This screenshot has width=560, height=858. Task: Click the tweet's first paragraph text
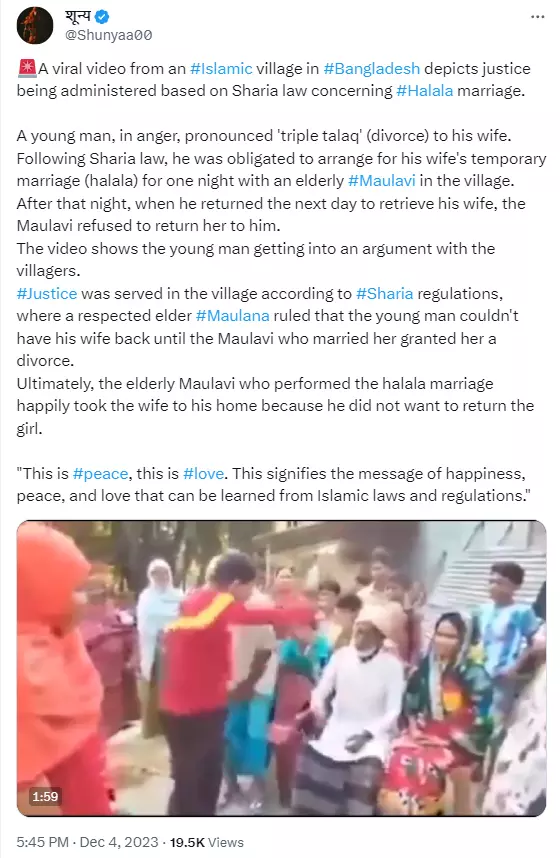pos(273,79)
